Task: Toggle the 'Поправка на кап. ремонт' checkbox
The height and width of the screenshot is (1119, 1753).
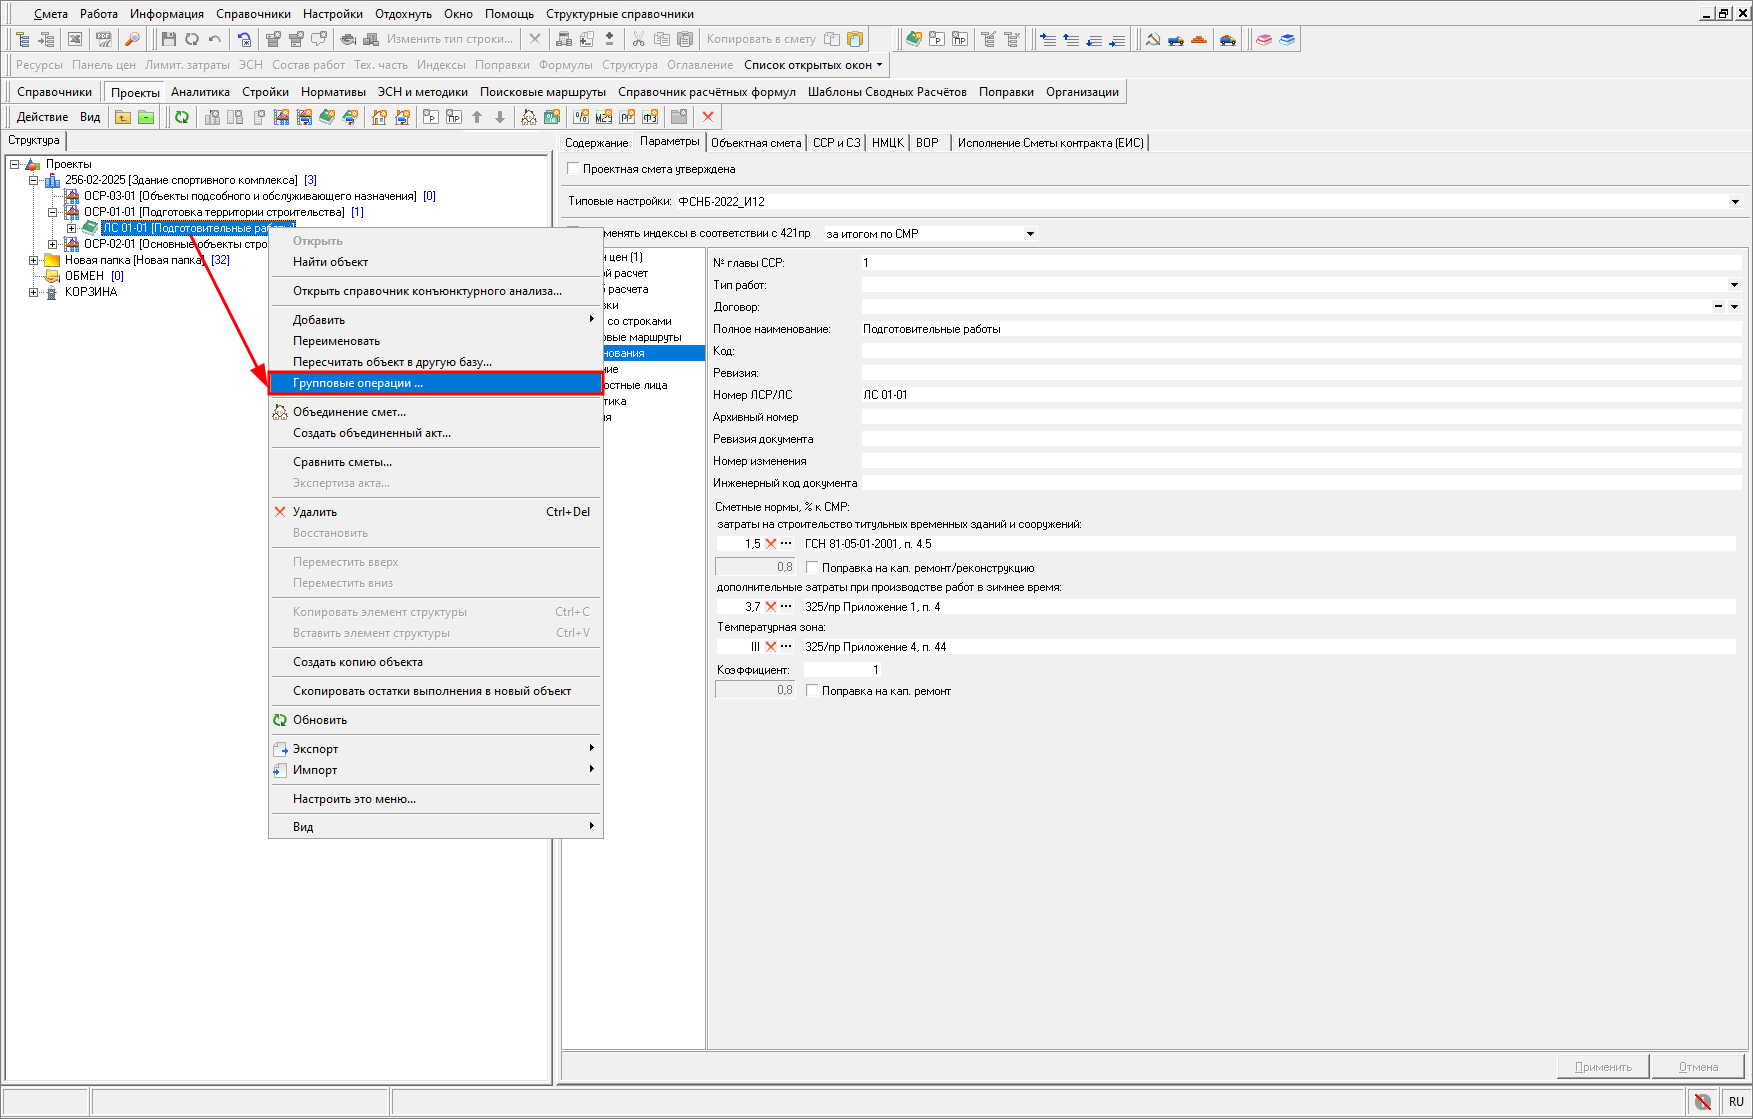Action: point(812,691)
